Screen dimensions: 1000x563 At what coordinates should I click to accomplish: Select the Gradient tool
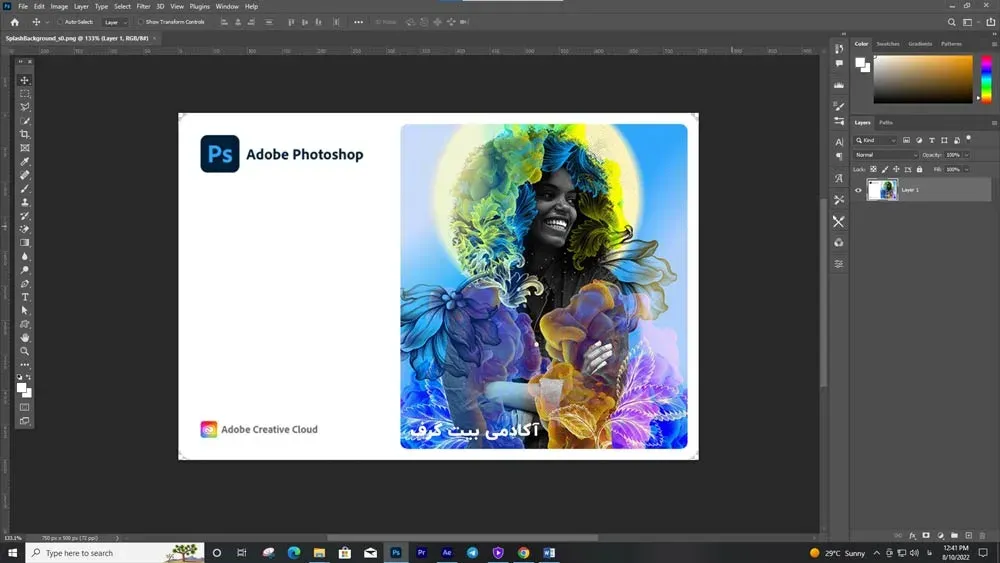24,243
